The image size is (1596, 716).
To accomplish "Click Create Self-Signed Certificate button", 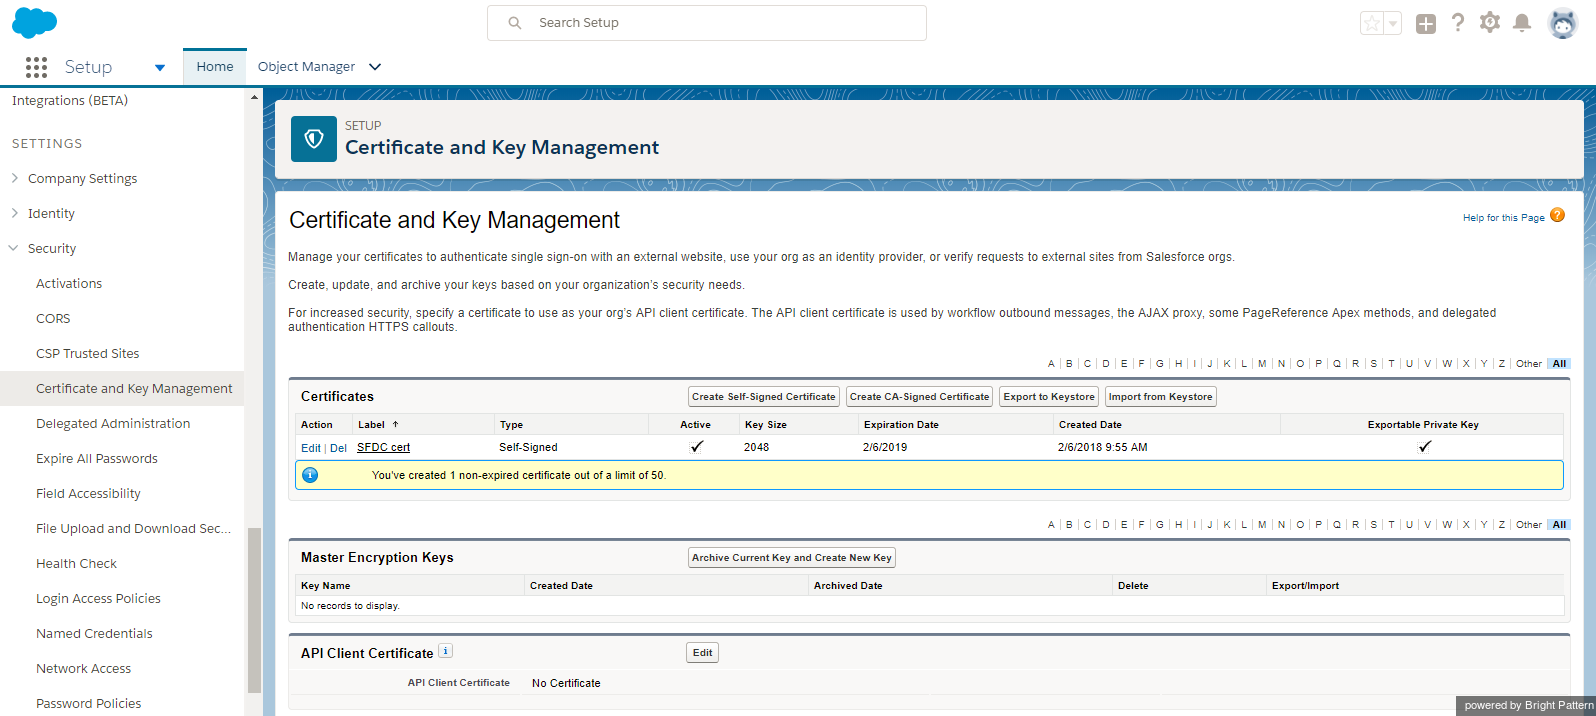I will 764,397.
